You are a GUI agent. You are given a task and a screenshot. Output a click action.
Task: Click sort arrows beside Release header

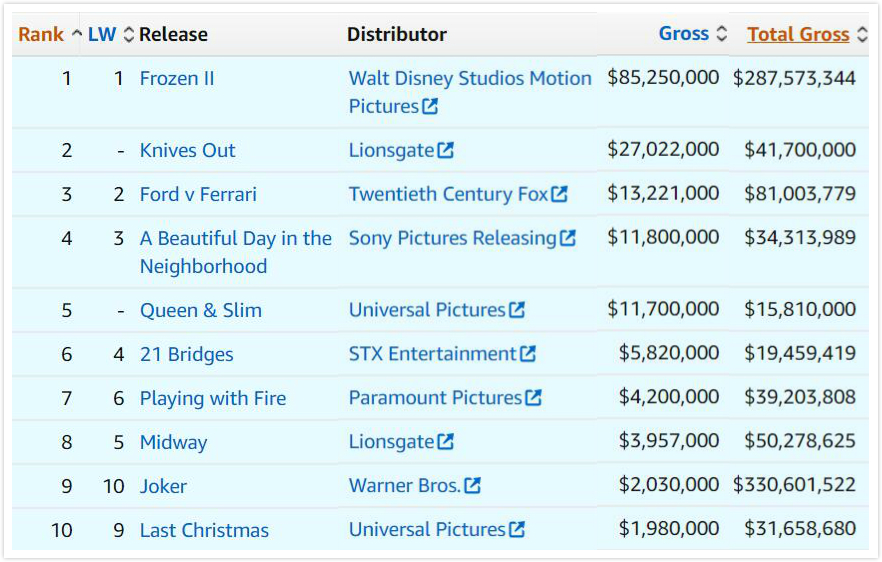128,35
